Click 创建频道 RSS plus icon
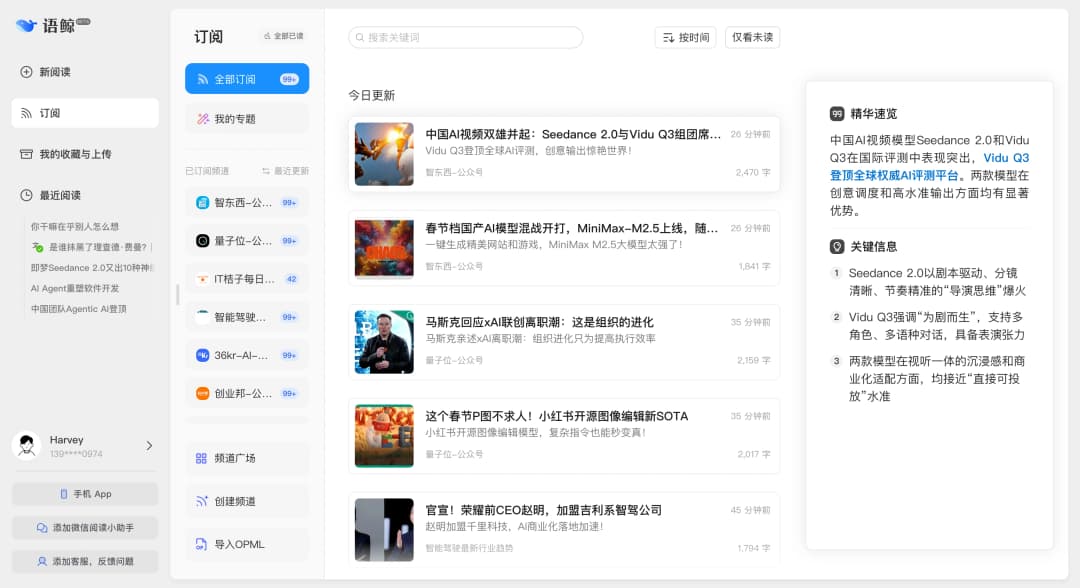This screenshot has height=588, width=1080. tap(202, 501)
